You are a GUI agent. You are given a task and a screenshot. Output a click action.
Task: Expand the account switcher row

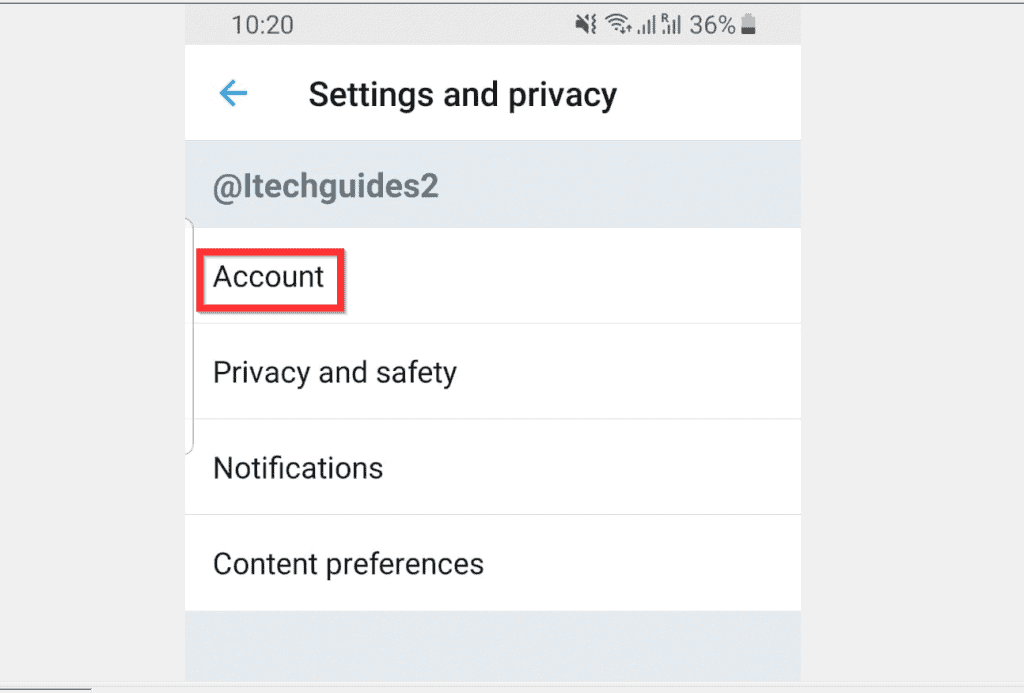493,185
